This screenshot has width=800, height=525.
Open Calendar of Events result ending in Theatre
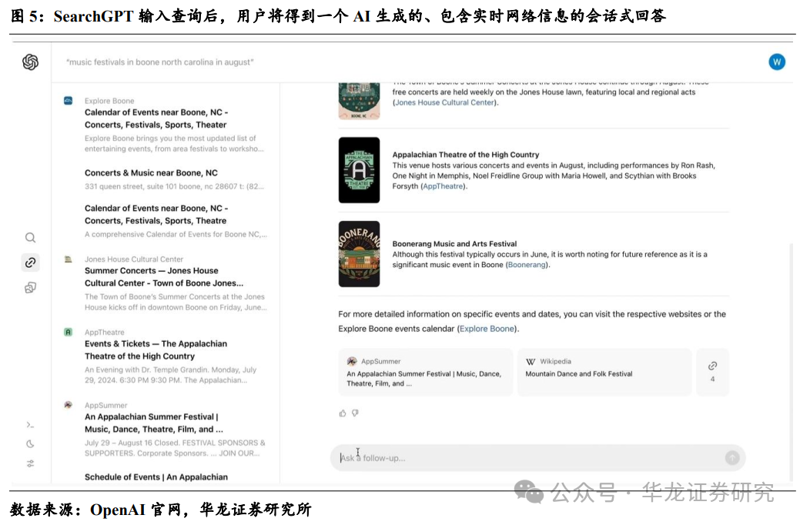(x=156, y=214)
